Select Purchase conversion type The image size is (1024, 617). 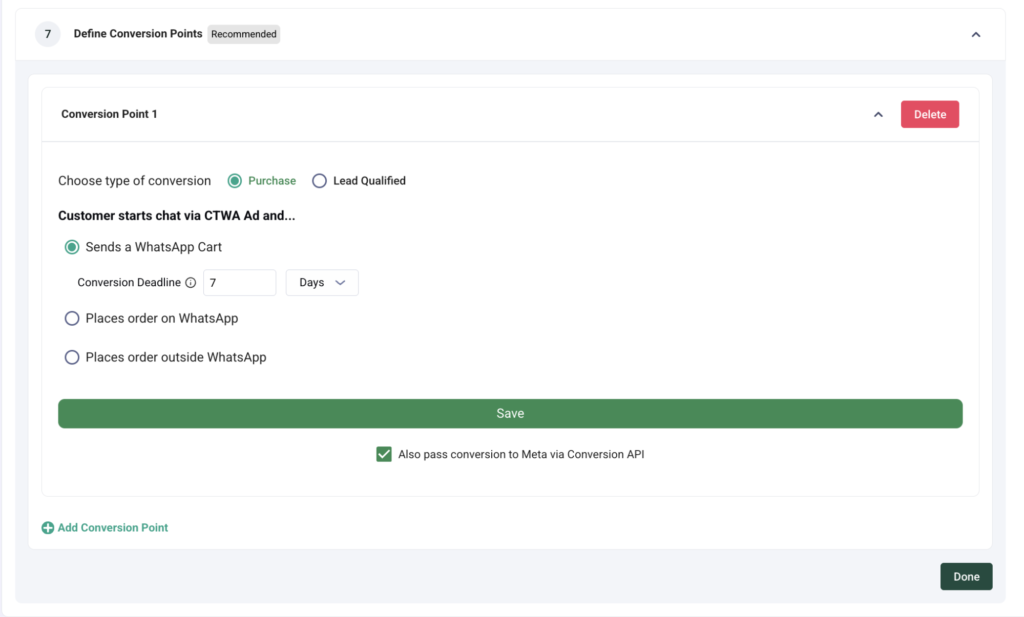pos(234,181)
